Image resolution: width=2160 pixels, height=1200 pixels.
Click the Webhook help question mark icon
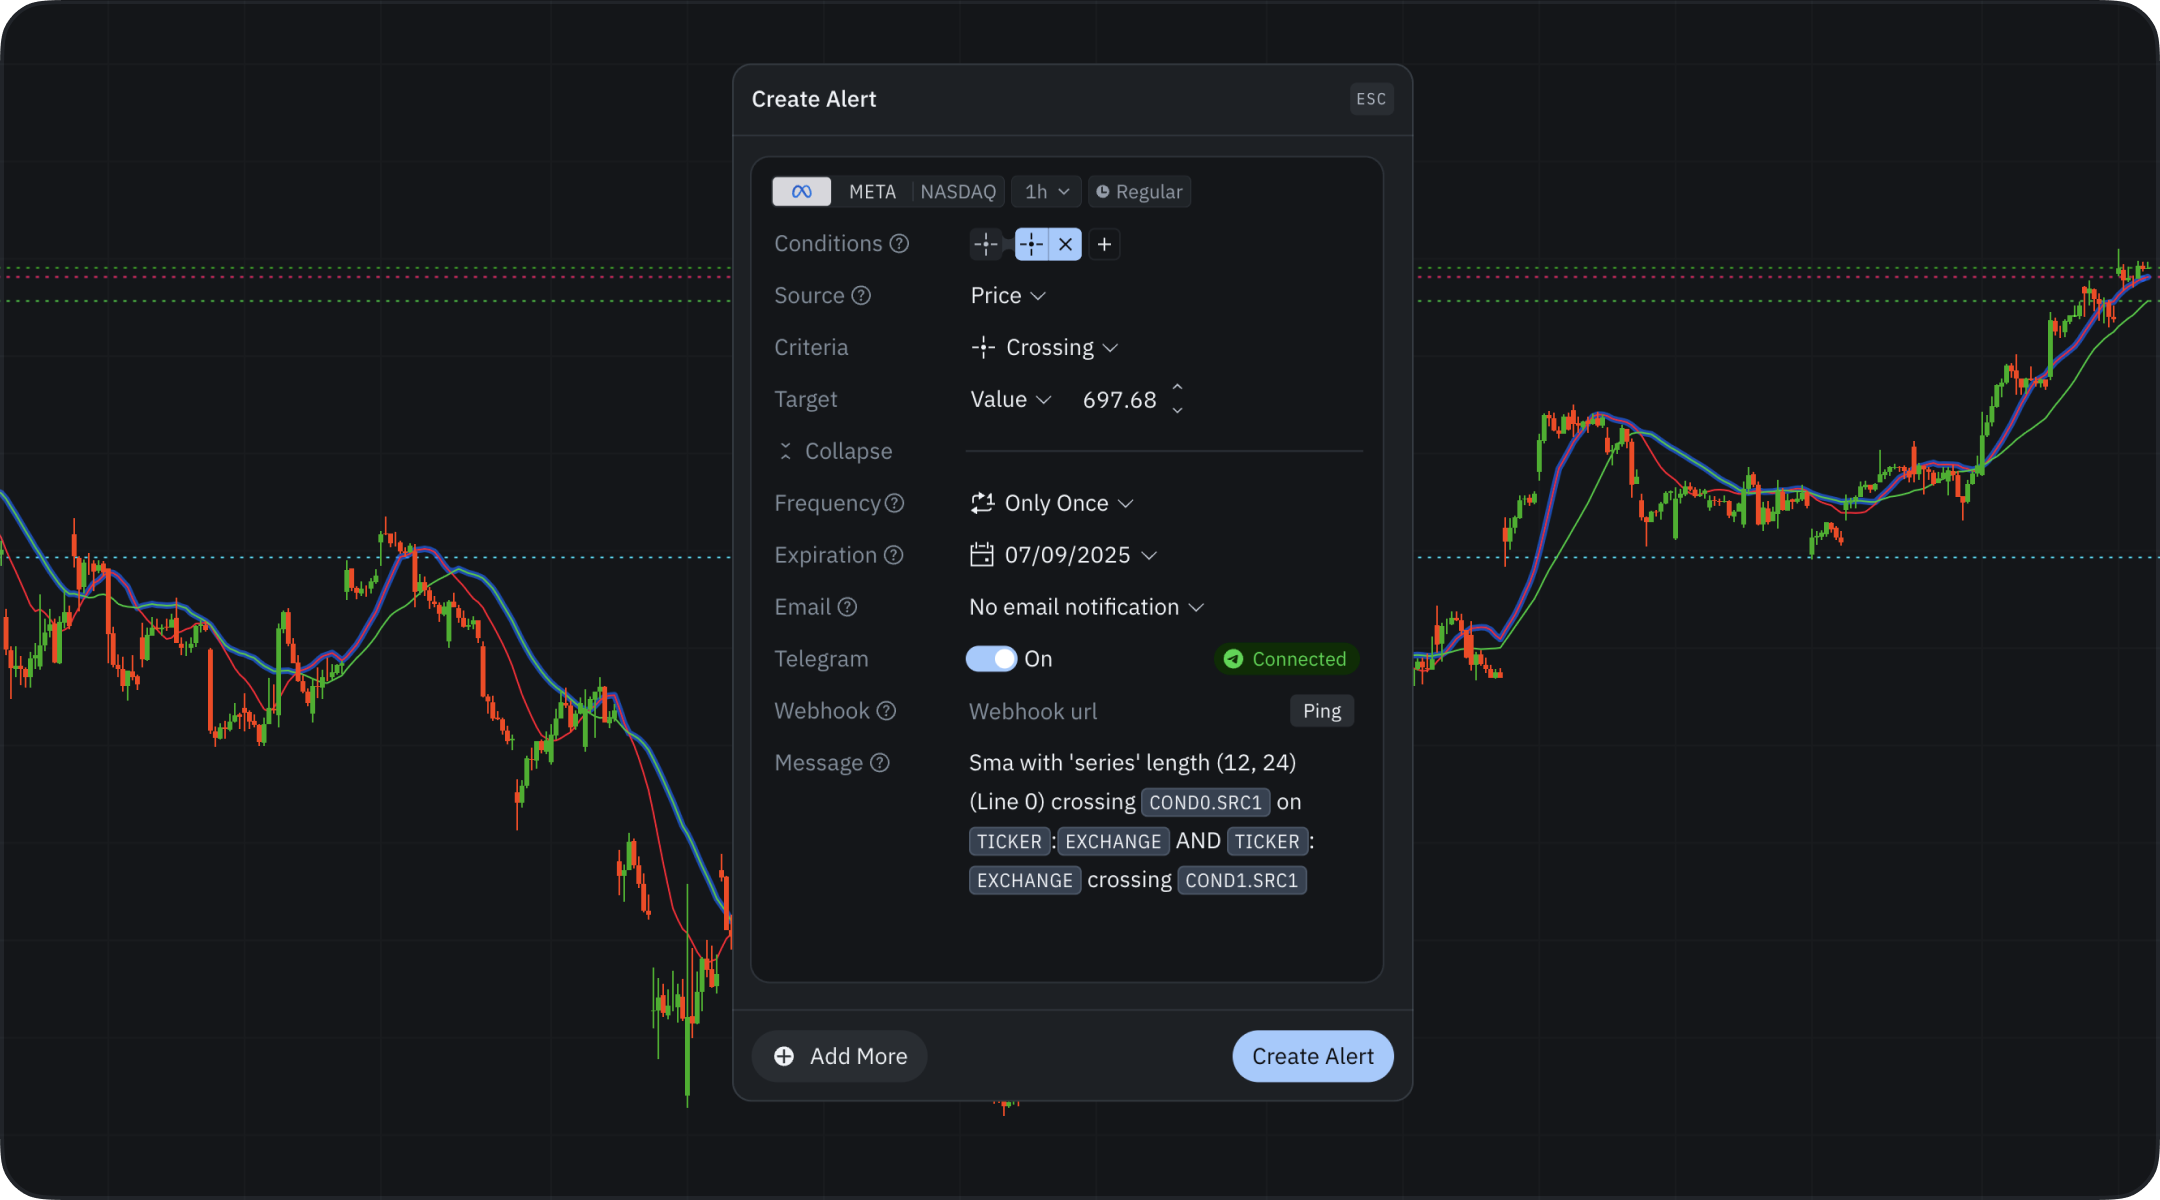coord(886,711)
